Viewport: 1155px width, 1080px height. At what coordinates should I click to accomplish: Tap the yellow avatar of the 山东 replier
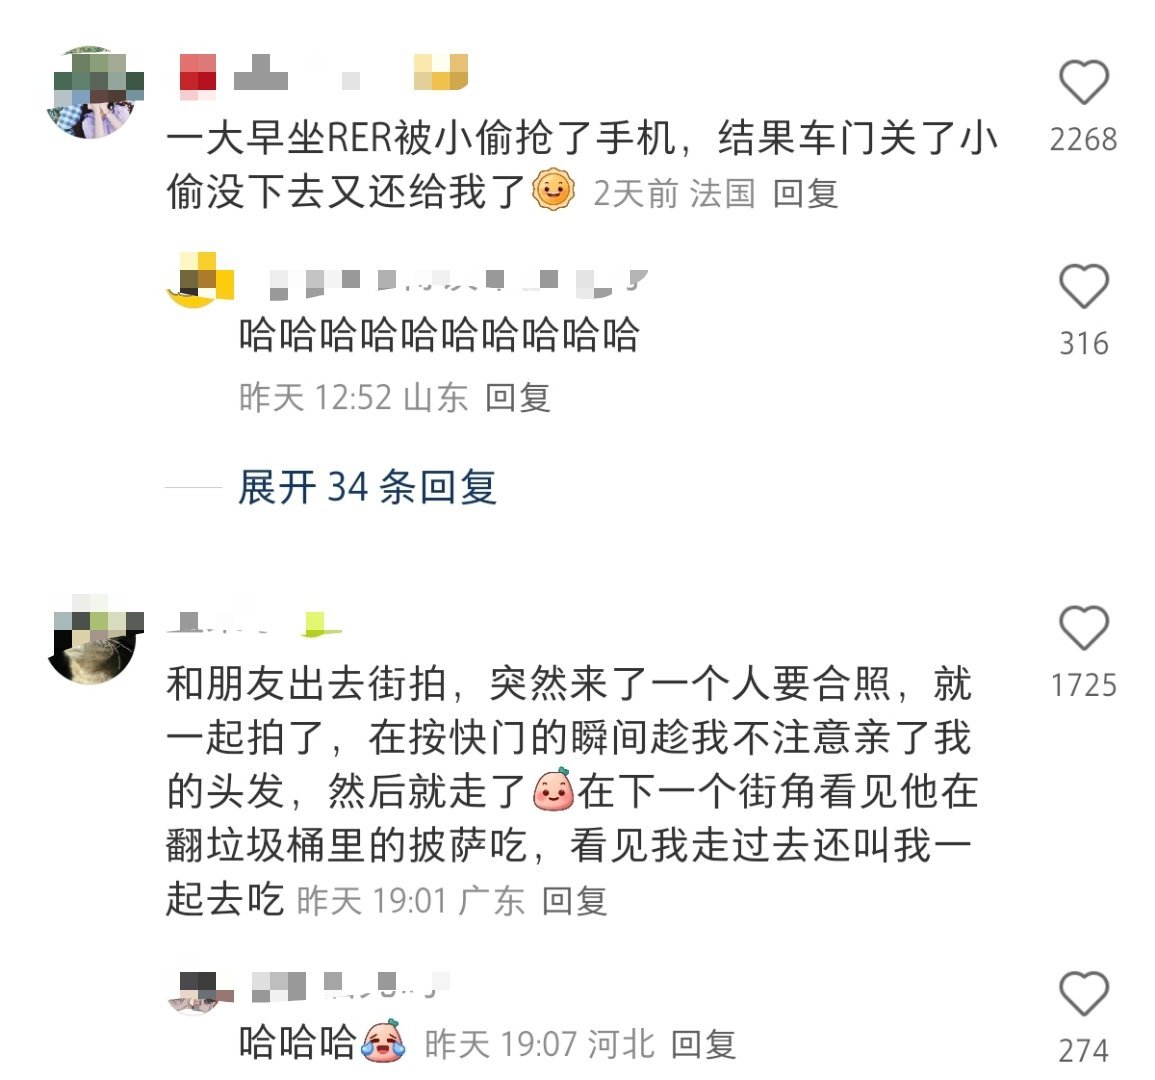click(200, 280)
